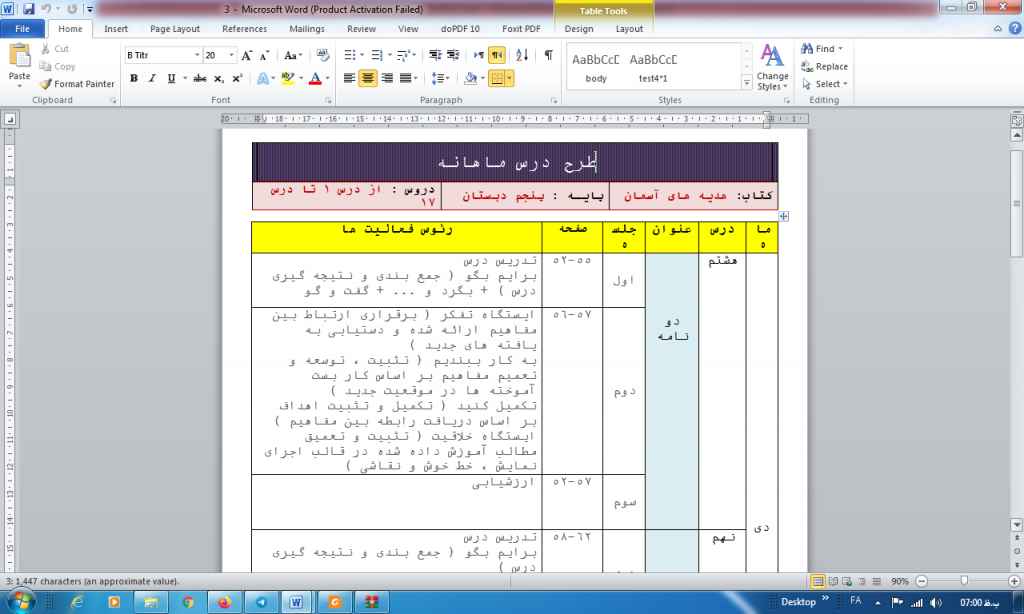
Task: Click Find in the Editing group
Action: [x=821, y=48]
